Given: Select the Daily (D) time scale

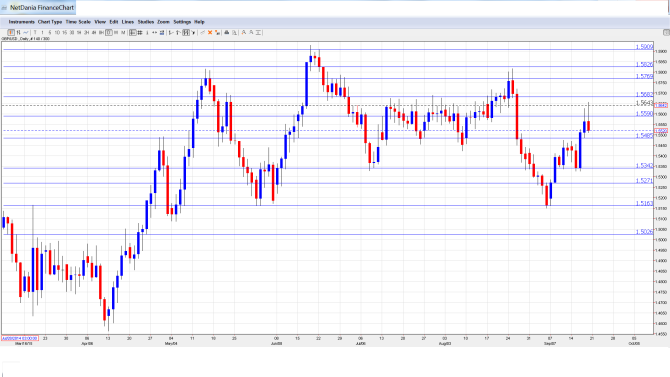Looking at the screenshot, I should (109, 32).
